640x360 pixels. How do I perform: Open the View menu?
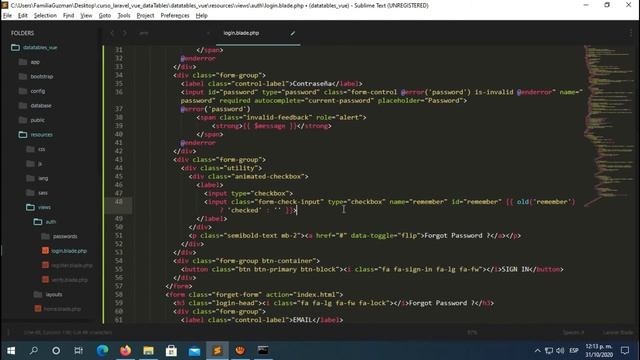(86, 16)
